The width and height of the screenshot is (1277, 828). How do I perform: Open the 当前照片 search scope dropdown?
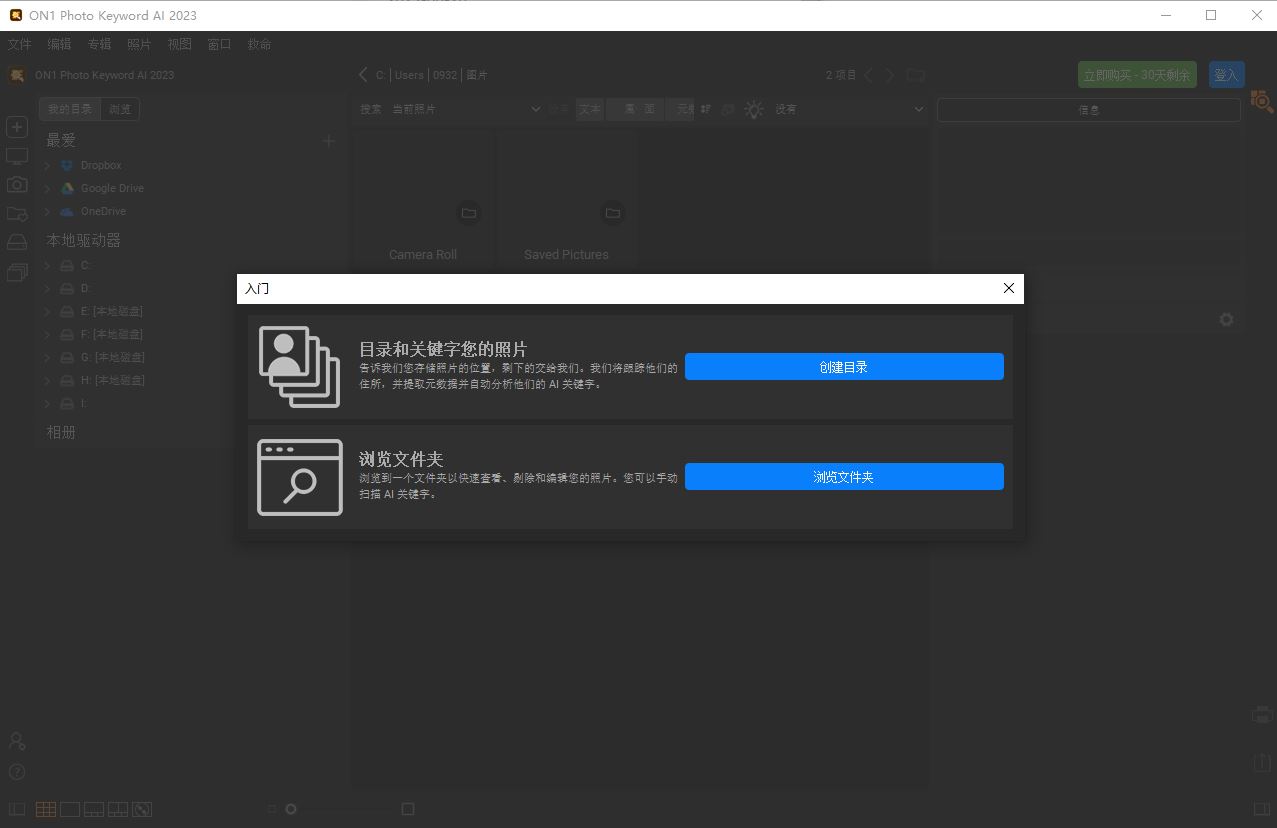point(465,109)
